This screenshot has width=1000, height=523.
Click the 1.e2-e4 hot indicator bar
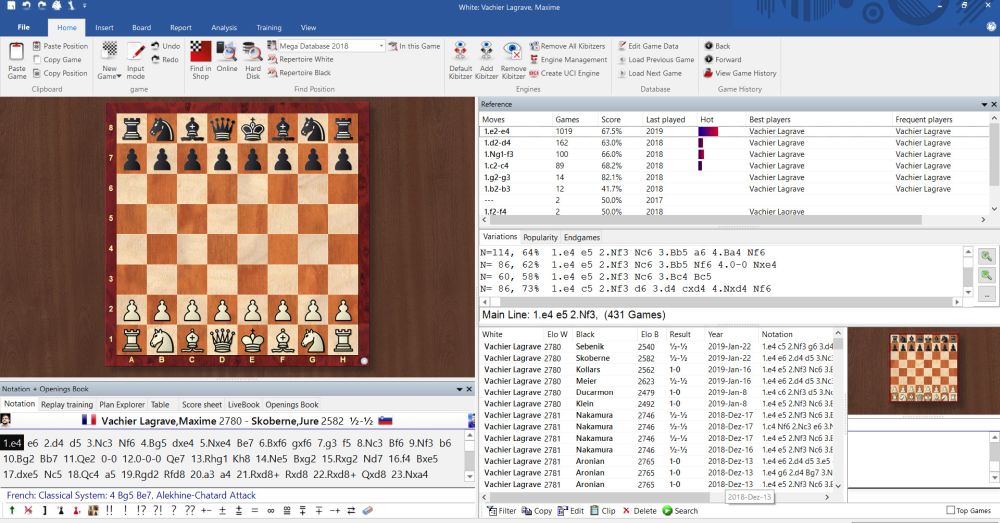pyautogui.click(x=708, y=131)
